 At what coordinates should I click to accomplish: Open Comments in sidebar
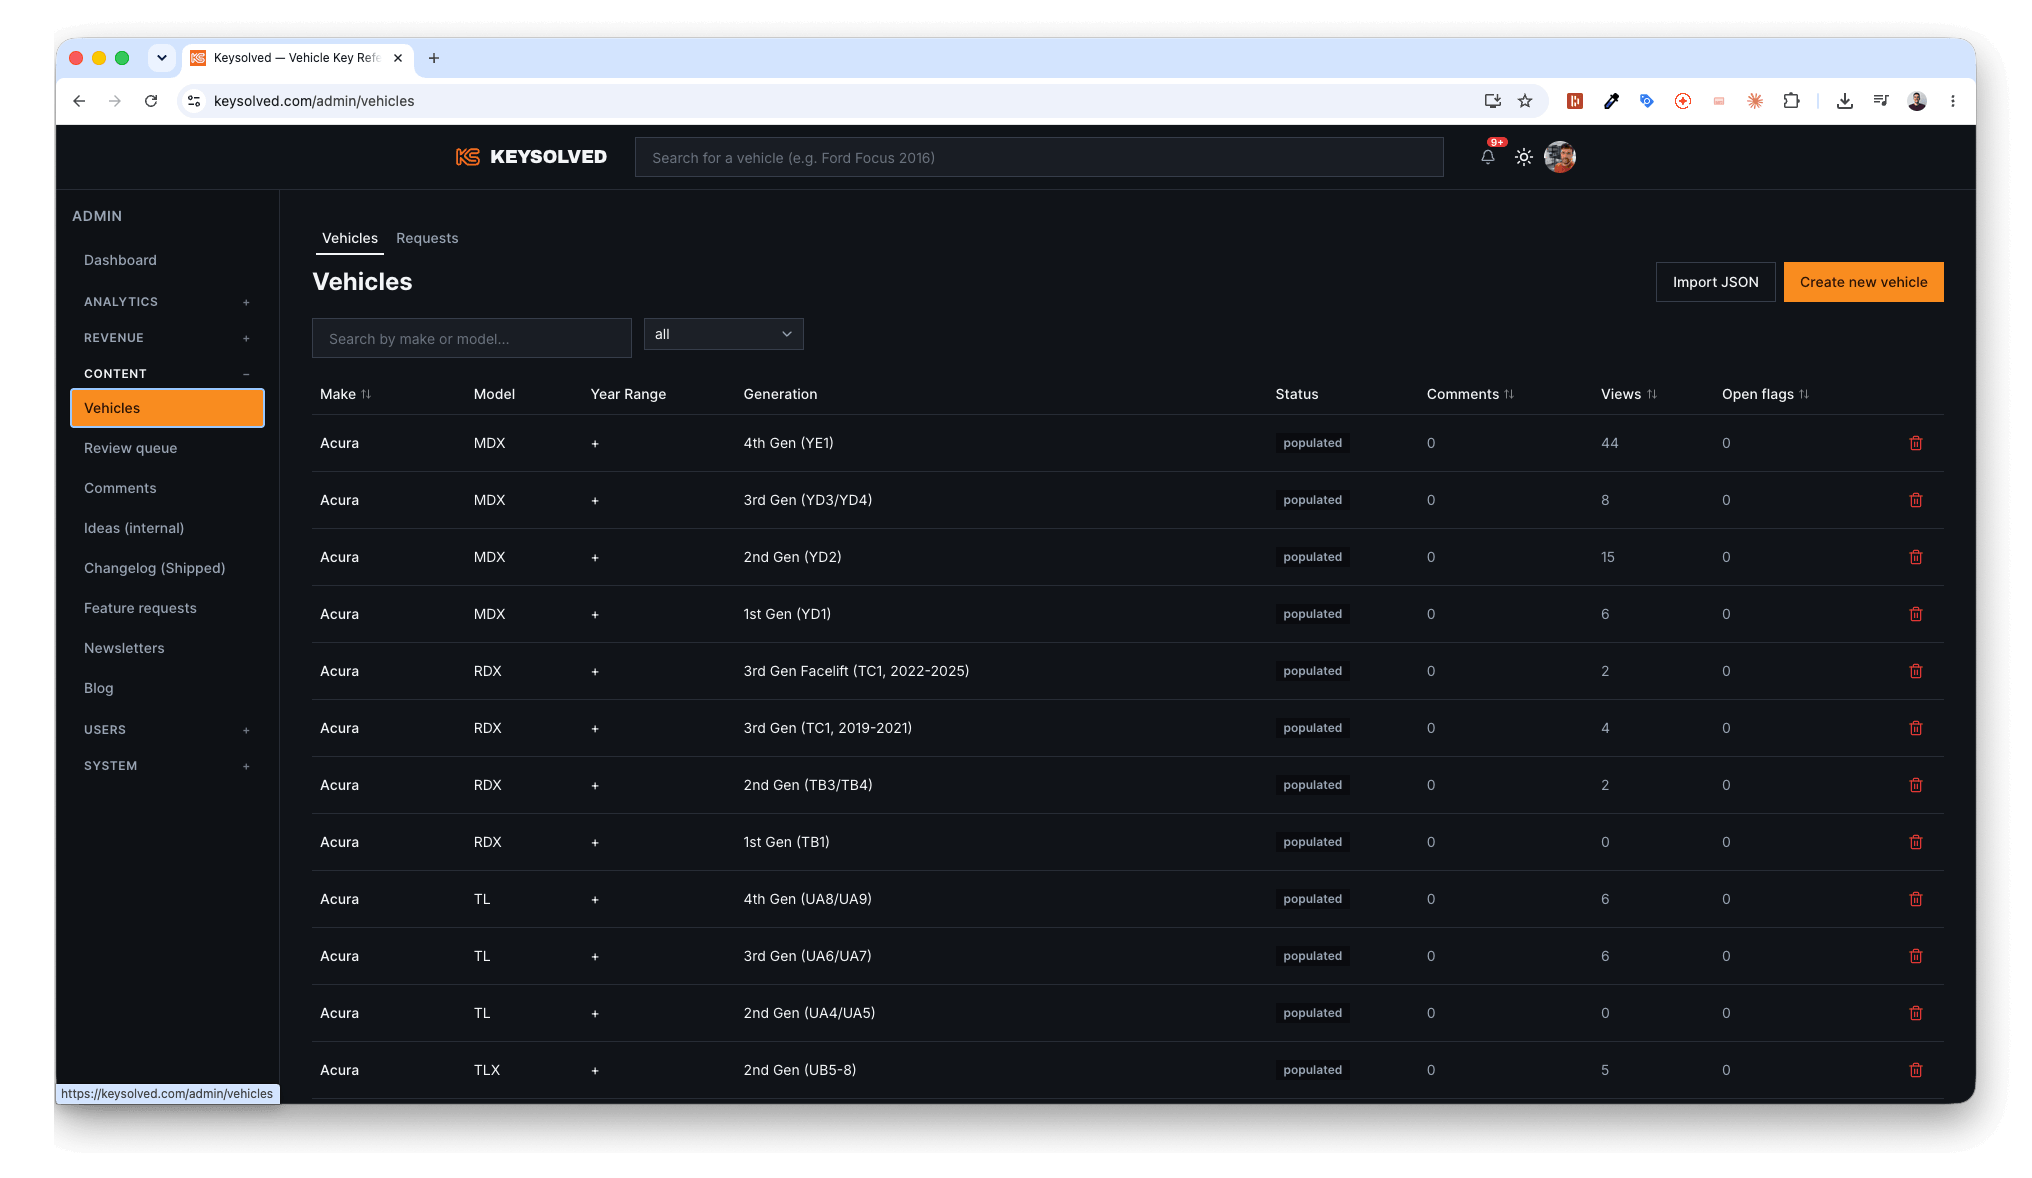(120, 488)
